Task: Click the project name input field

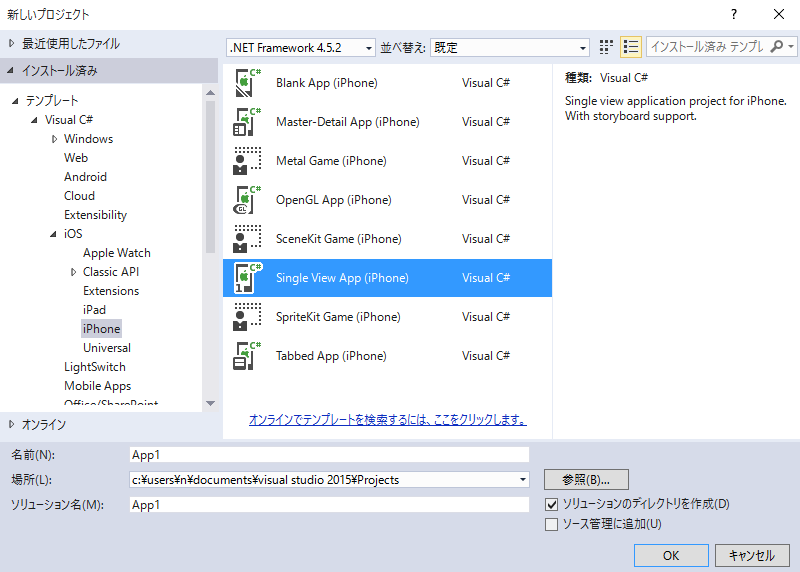Action: click(x=329, y=455)
